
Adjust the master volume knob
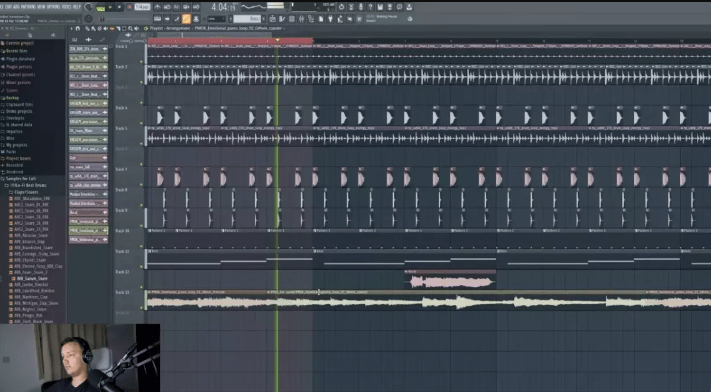coord(88,7)
